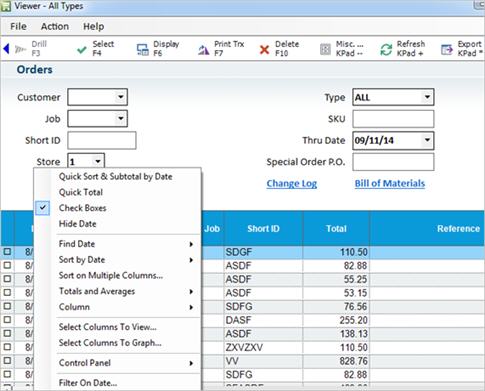Screen dimensions: 485x391
Task: Check the box beside the 82.88 ASDF row
Action: click(7, 265)
